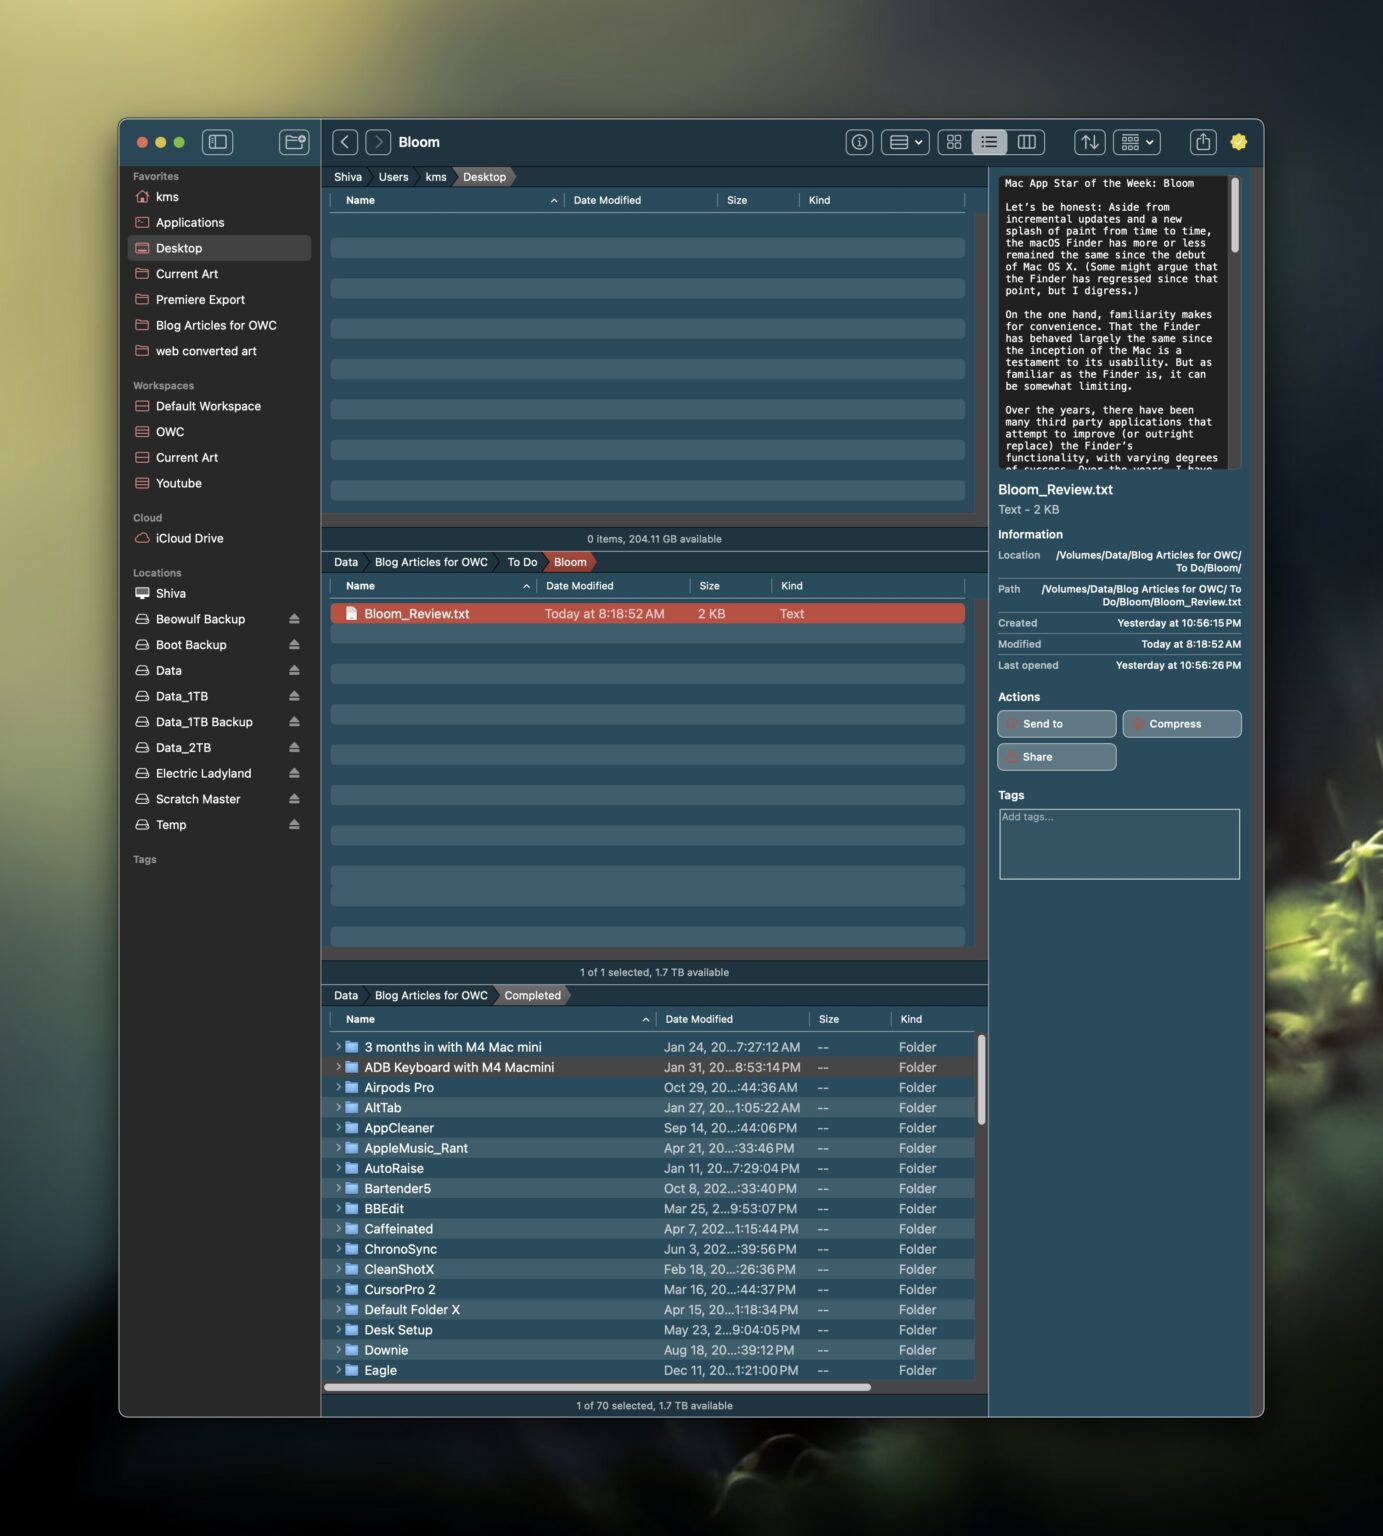Expand the Airpods Pro folder
Screen dimensions: 1383x1536
coord(338,1087)
